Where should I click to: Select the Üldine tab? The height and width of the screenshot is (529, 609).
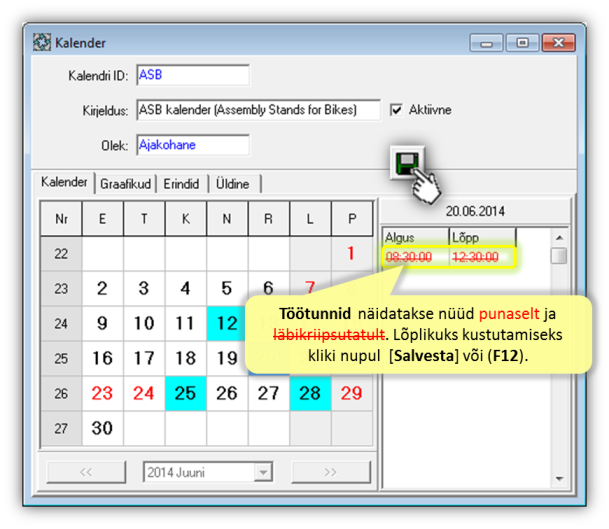tap(231, 184)
